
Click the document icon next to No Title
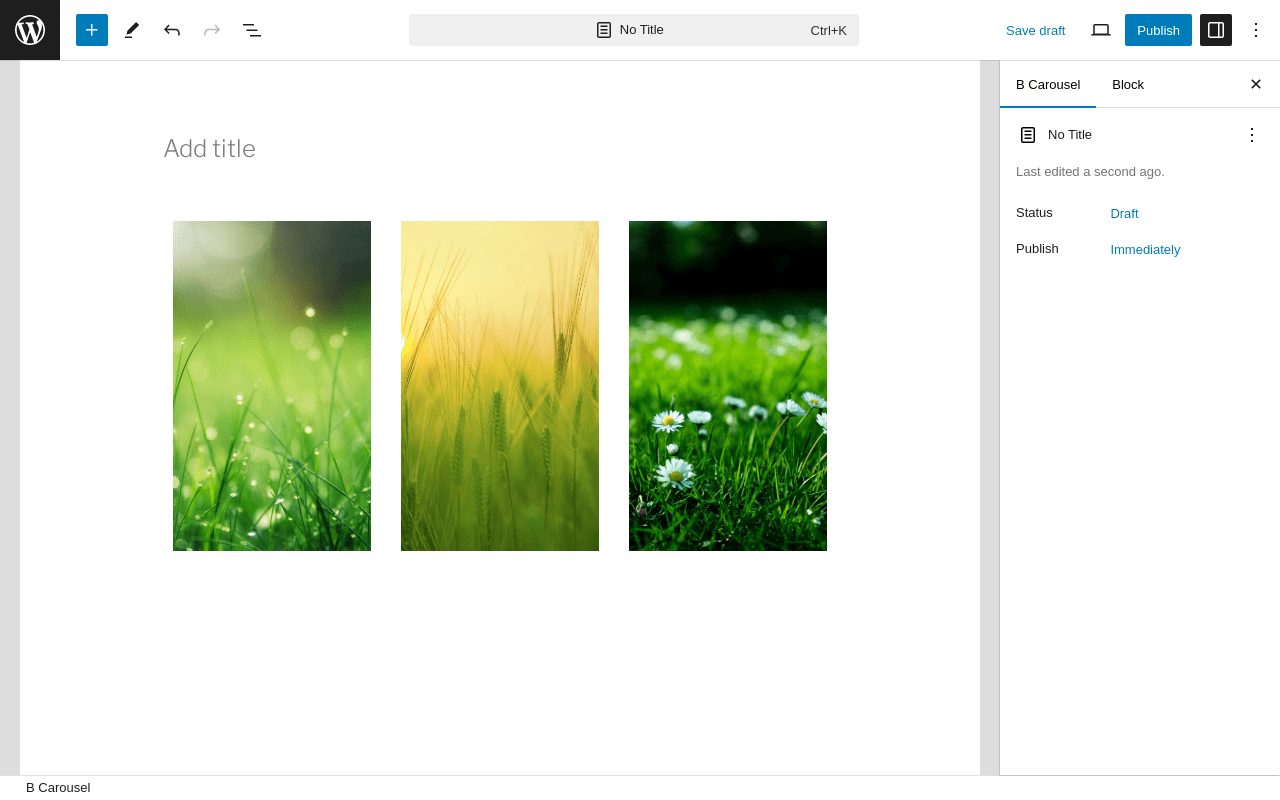(x=1028, y=135)
